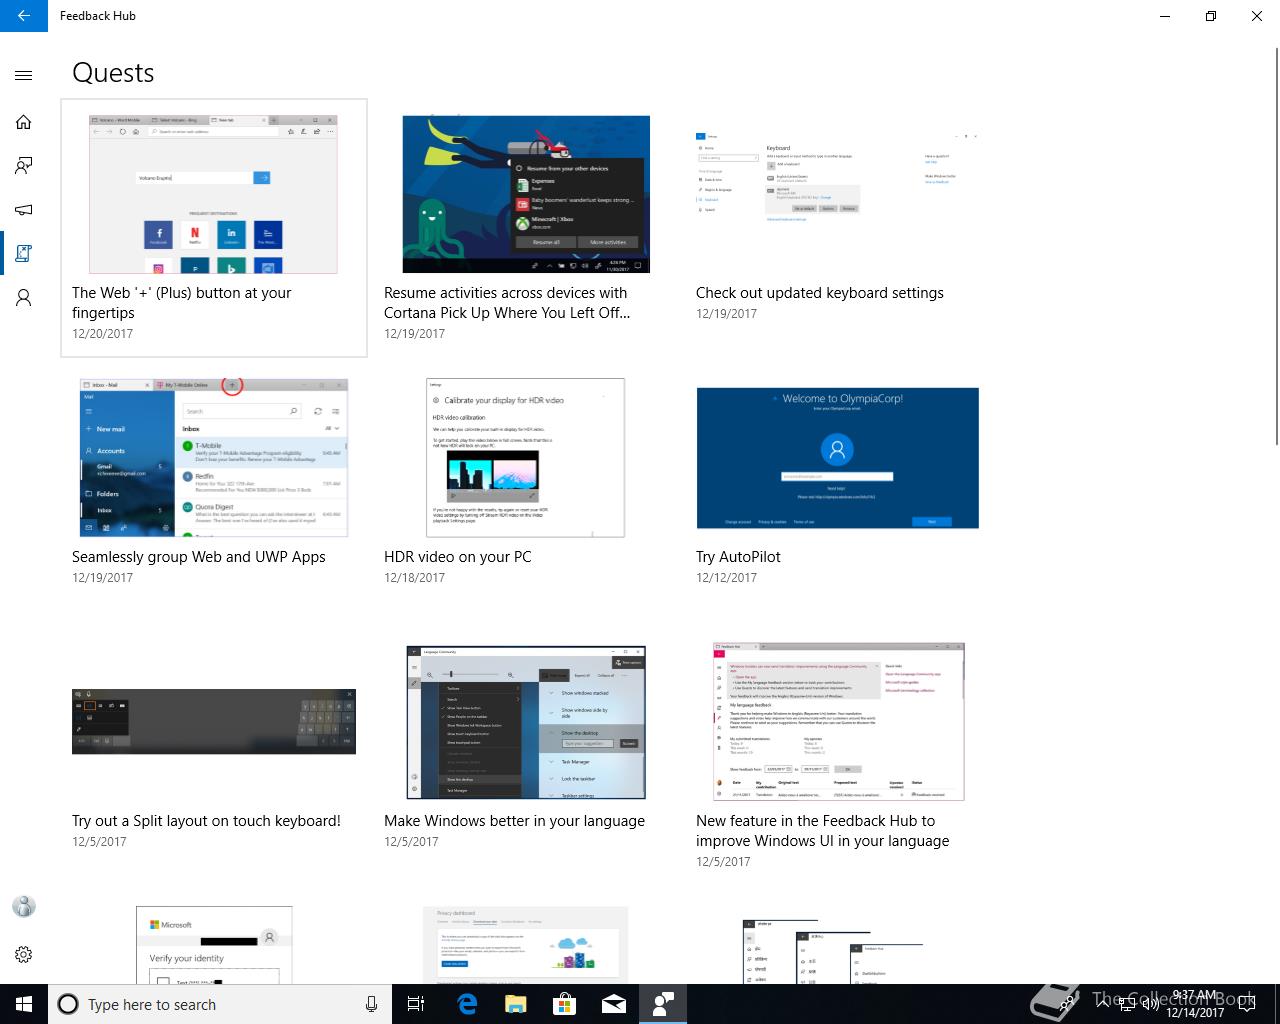Click 'The Web '+' (Plus) button at your fingertips' title
This screenshot has width=1280, height=1024.
coord(182,303)
